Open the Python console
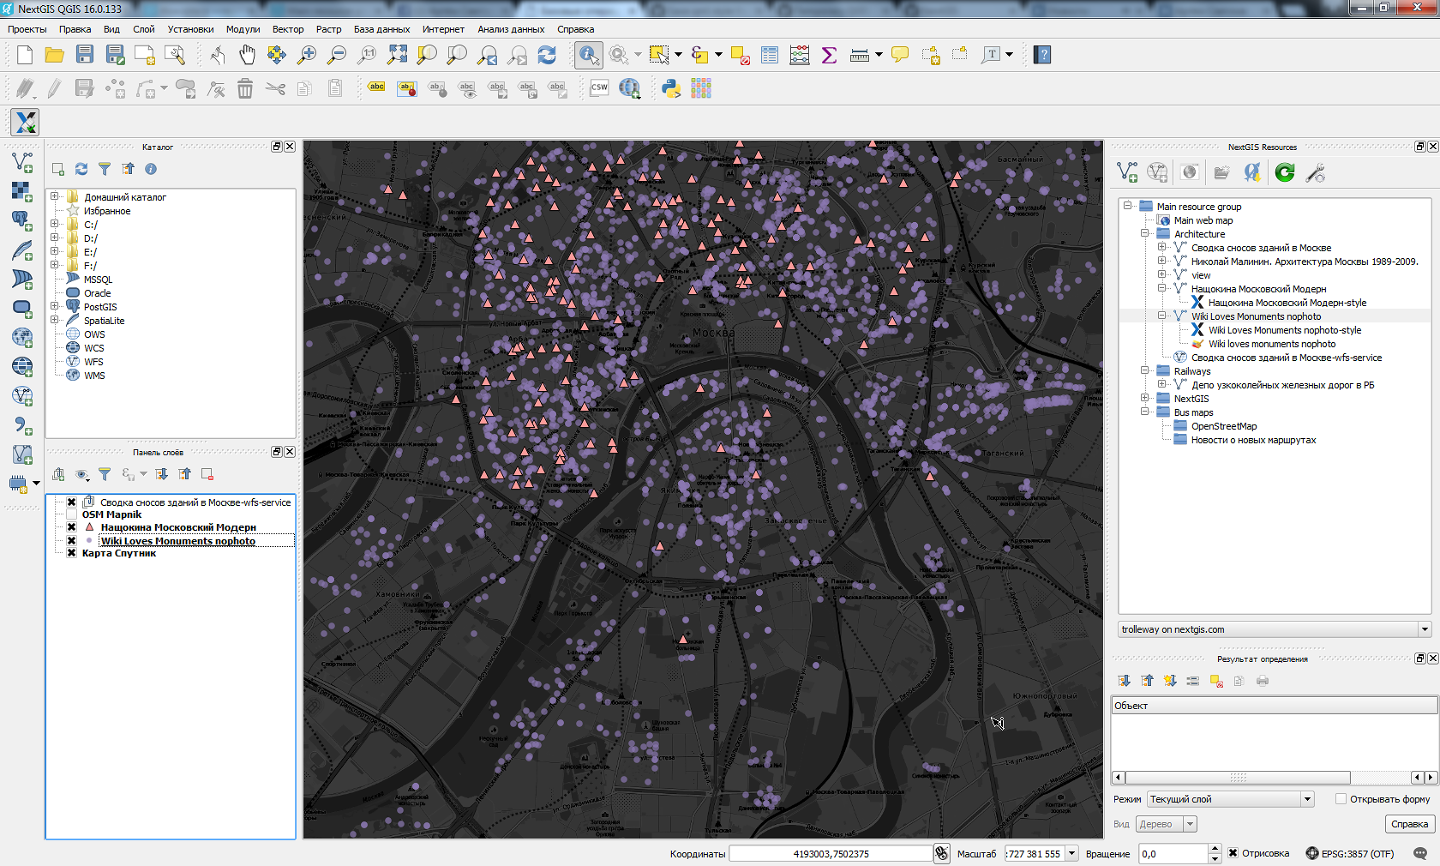The width and height of the screenshot is (1440, 866). [671, 89]
